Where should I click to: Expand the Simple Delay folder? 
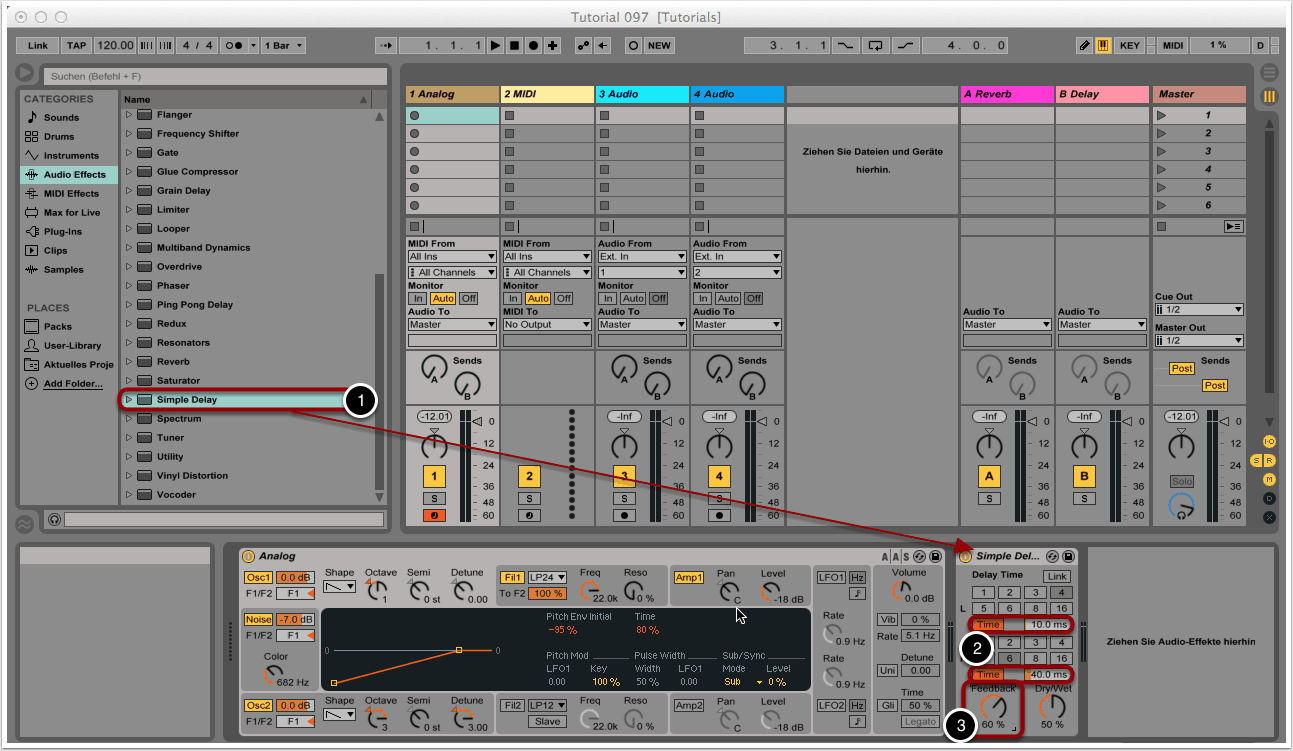(129, 400)
